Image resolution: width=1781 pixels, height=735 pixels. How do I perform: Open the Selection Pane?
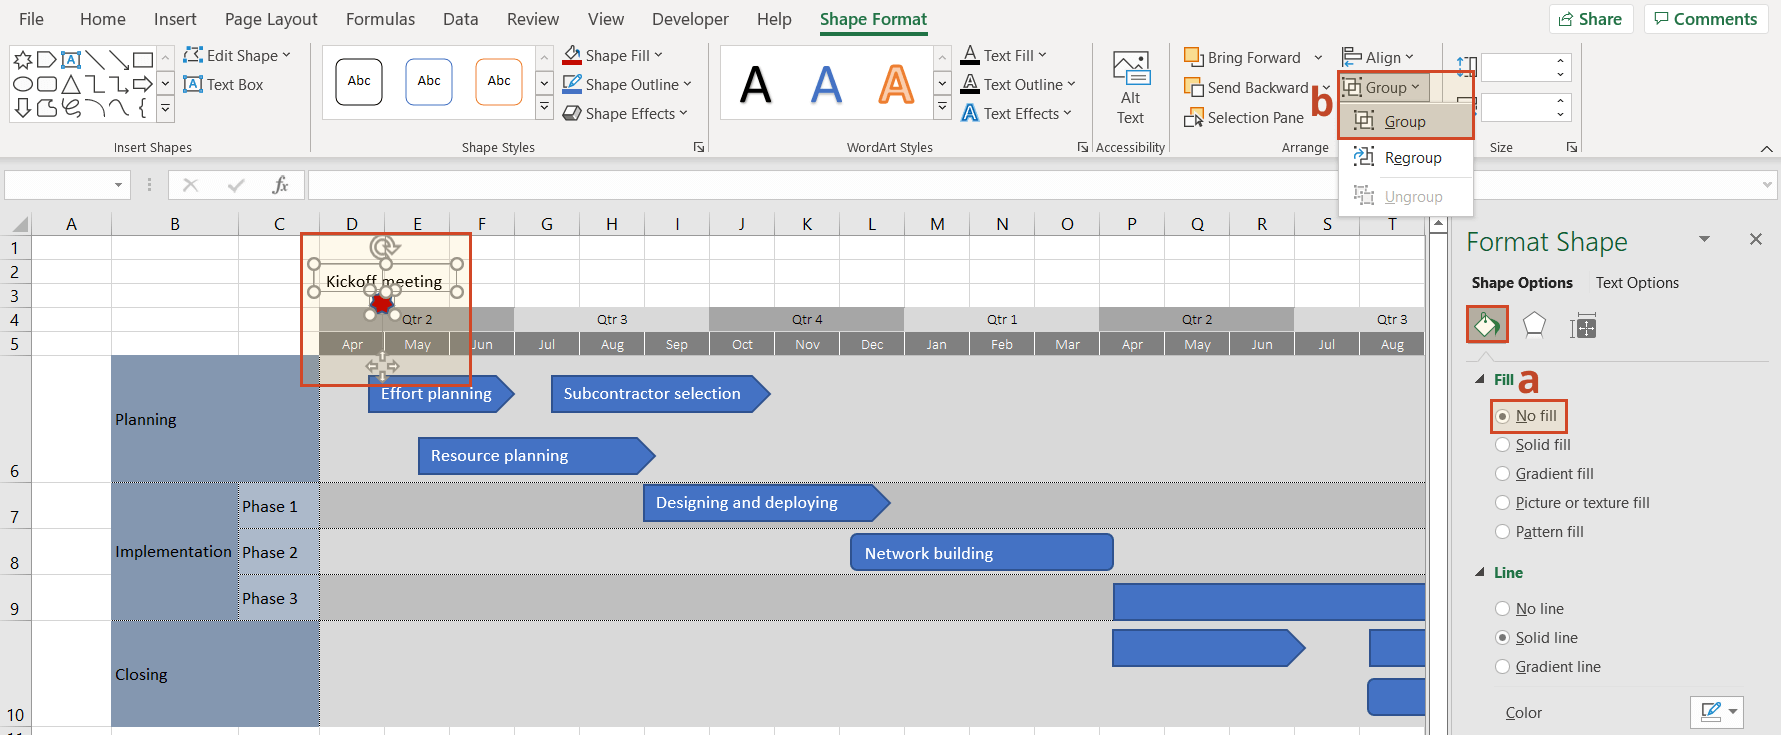tap(1244, 118)
